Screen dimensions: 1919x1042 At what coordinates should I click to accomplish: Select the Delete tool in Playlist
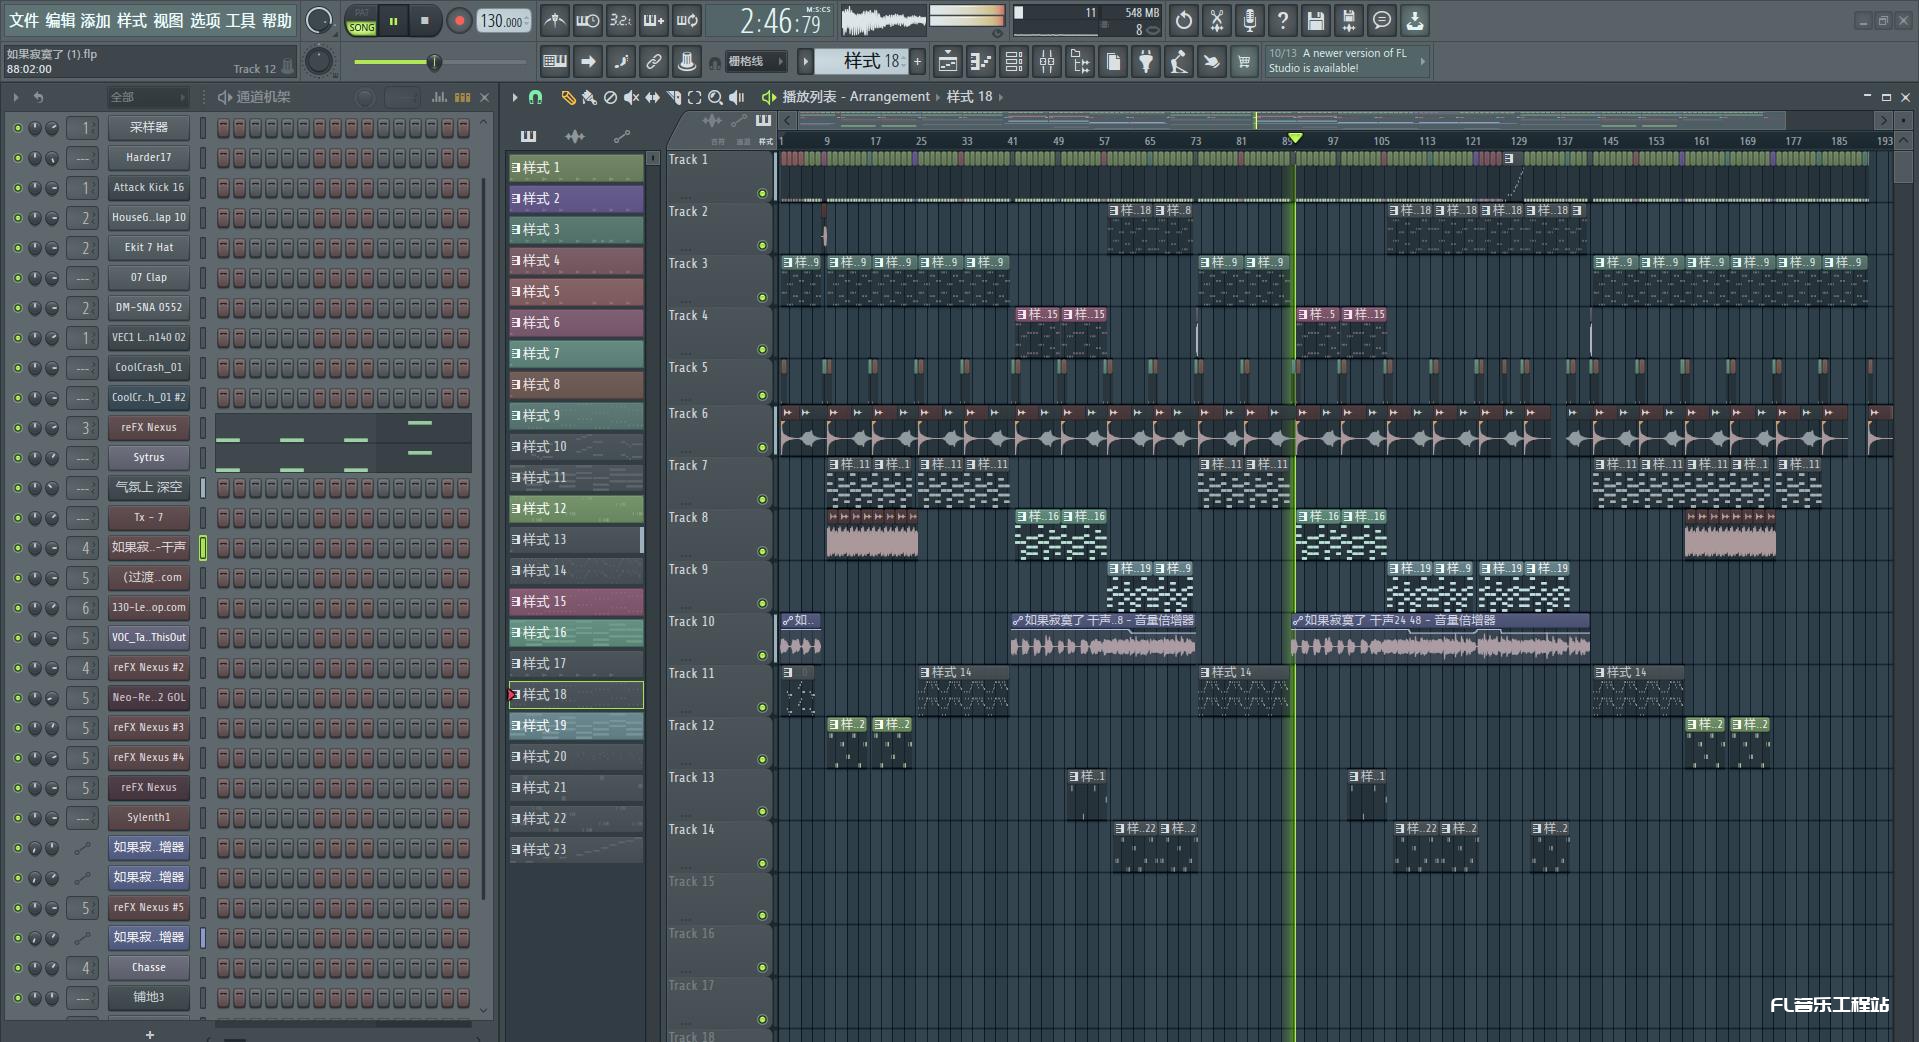point(610,97)
